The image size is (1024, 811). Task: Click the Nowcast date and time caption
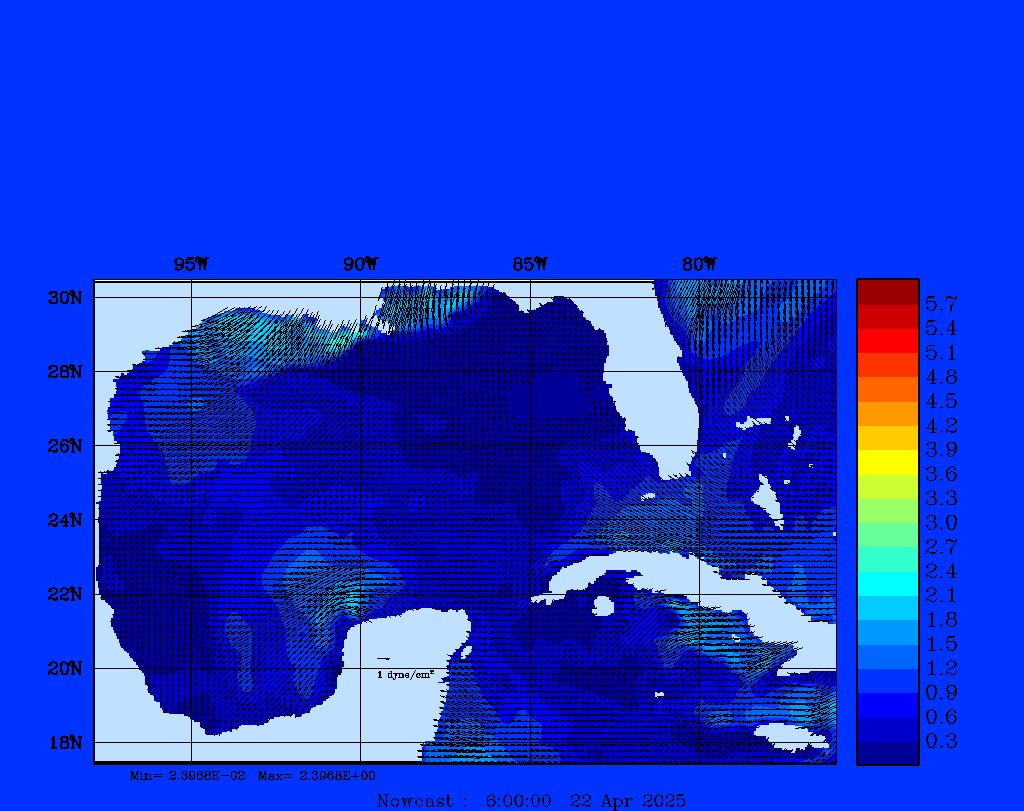[x=531, y=800]
